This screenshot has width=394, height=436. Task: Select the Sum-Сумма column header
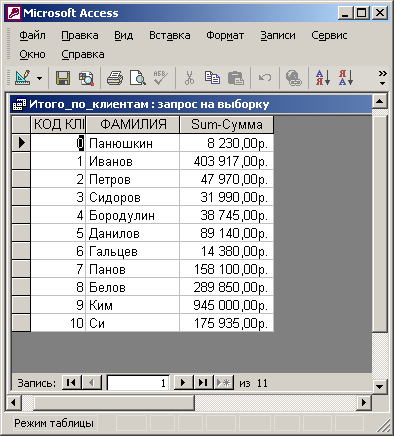pos(227,125)
